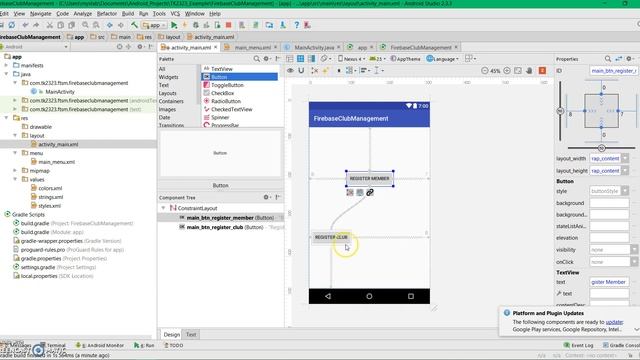
Task: Click the Redo arrow icon
Action: [x=36, y=25]
